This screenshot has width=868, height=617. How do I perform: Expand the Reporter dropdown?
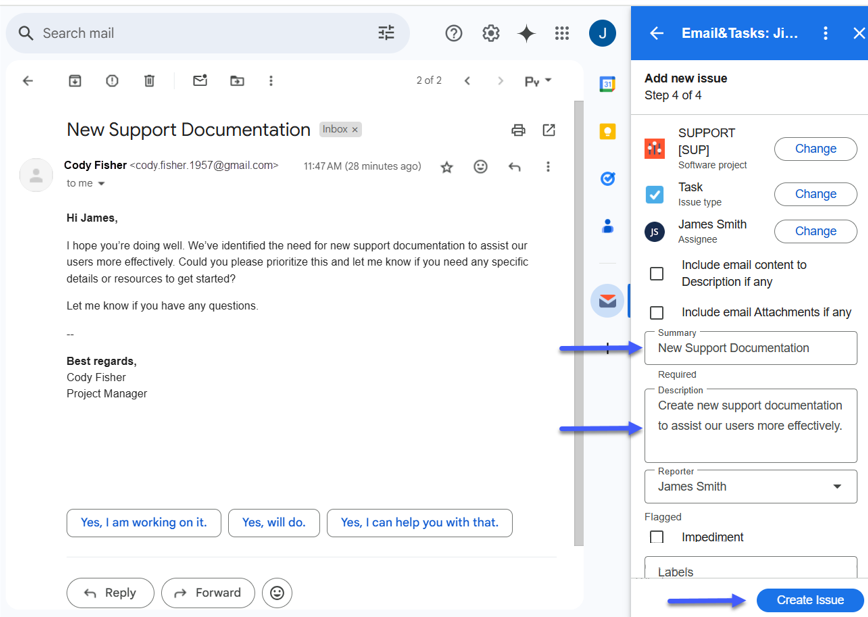pyautogui.click(x=837, y=487)
